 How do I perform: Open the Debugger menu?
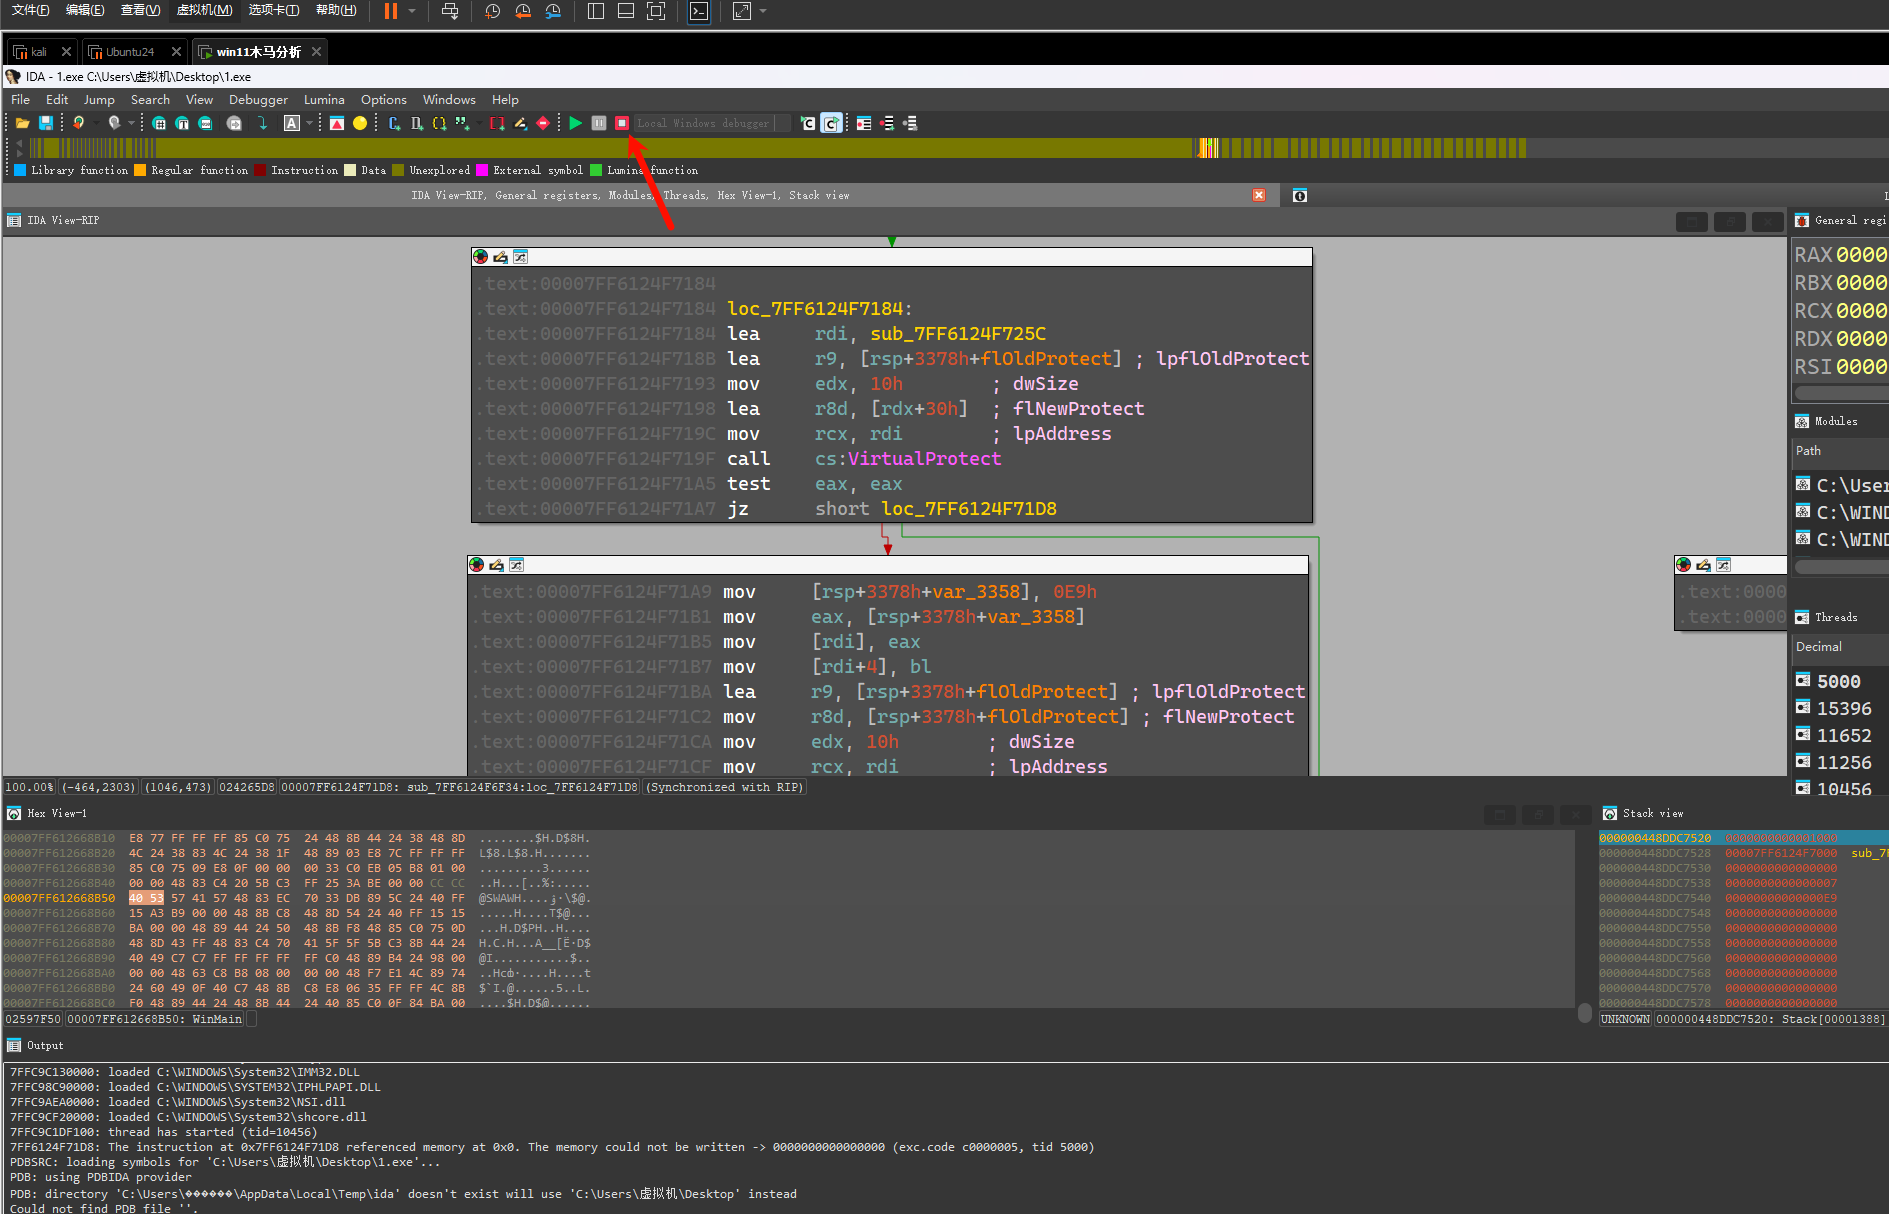(x=258, y=100)
